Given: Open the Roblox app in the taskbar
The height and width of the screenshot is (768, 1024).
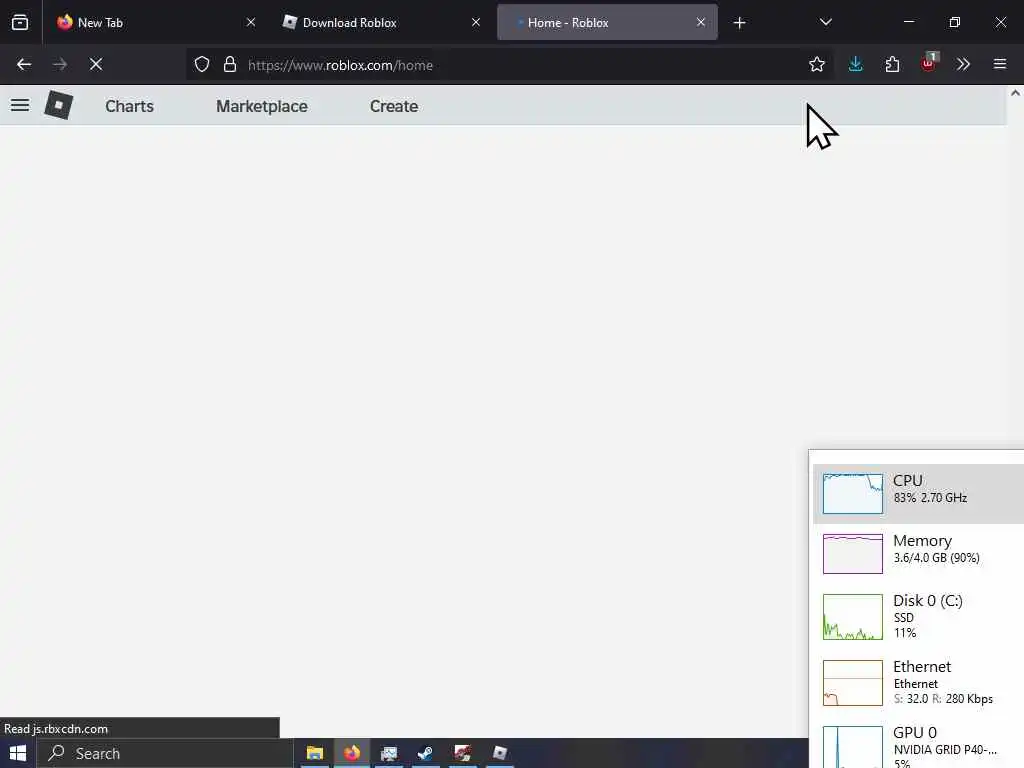Looking at the screenshot, I should tap(500, 753).
